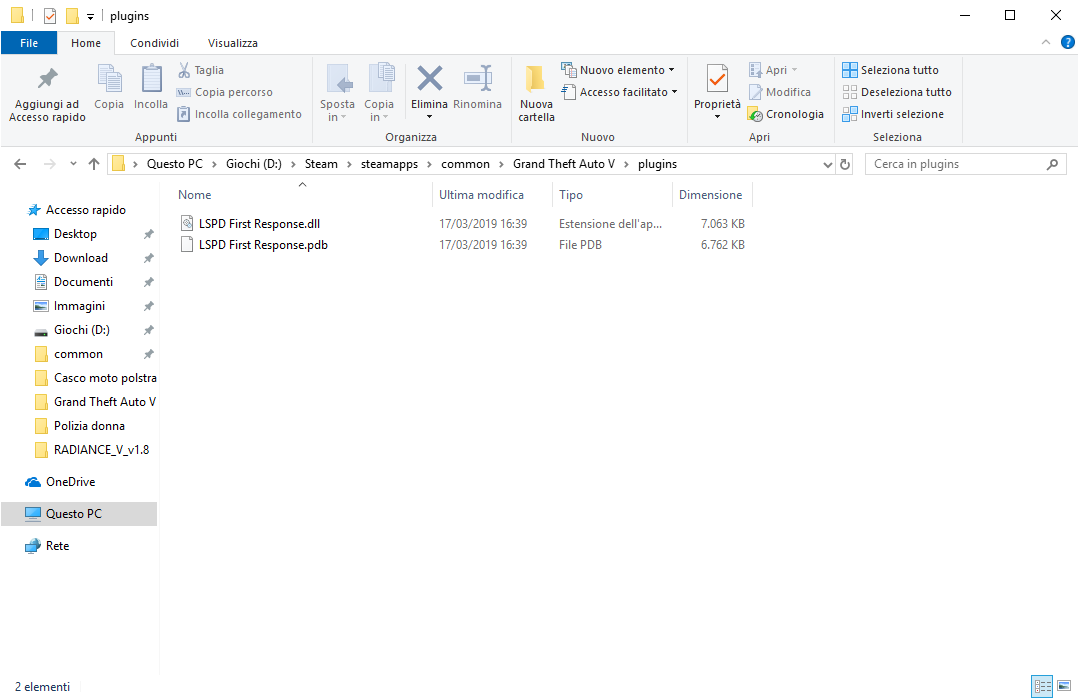This screenshot has width=1078, height=698.
Task: Click the quick access Properties toolbar icon
Action: tap(50, 15)
